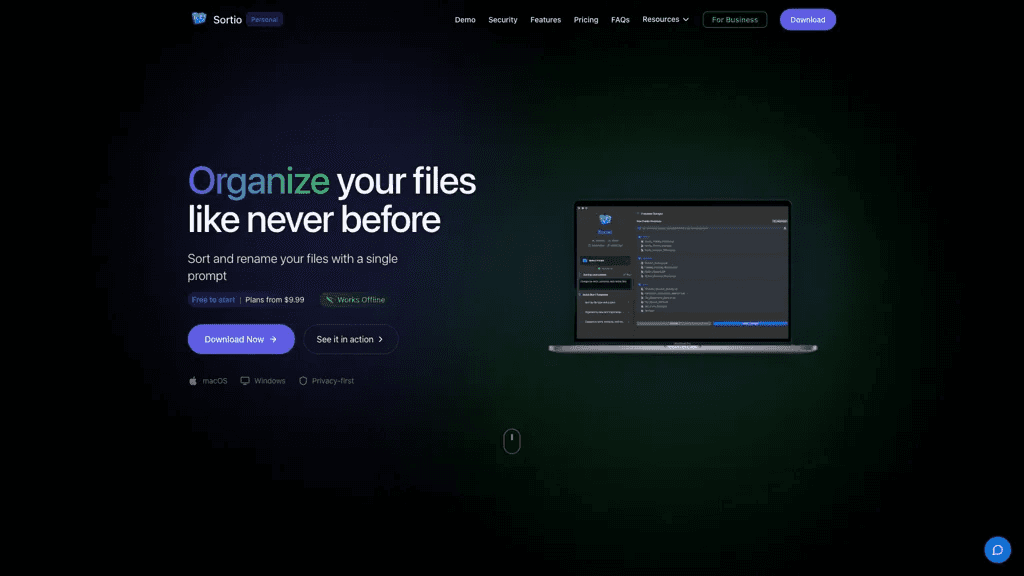Click the chevron next to Resources

[686, 20]
